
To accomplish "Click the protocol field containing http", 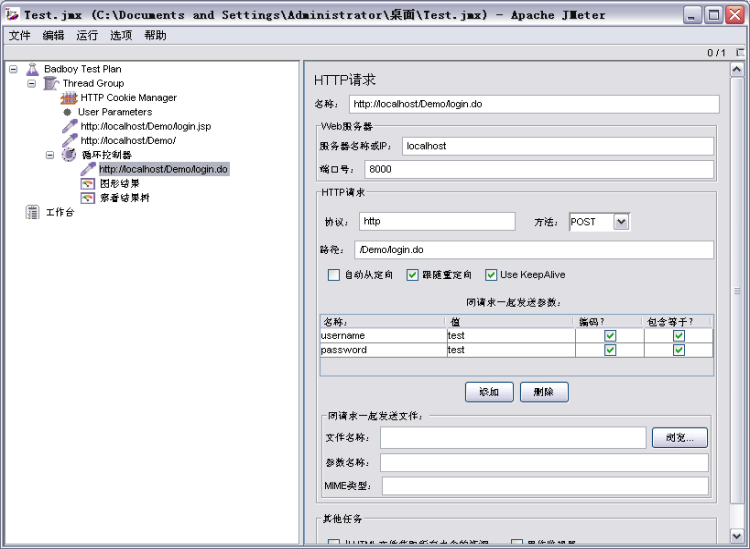I will click(x=437, y=221).
